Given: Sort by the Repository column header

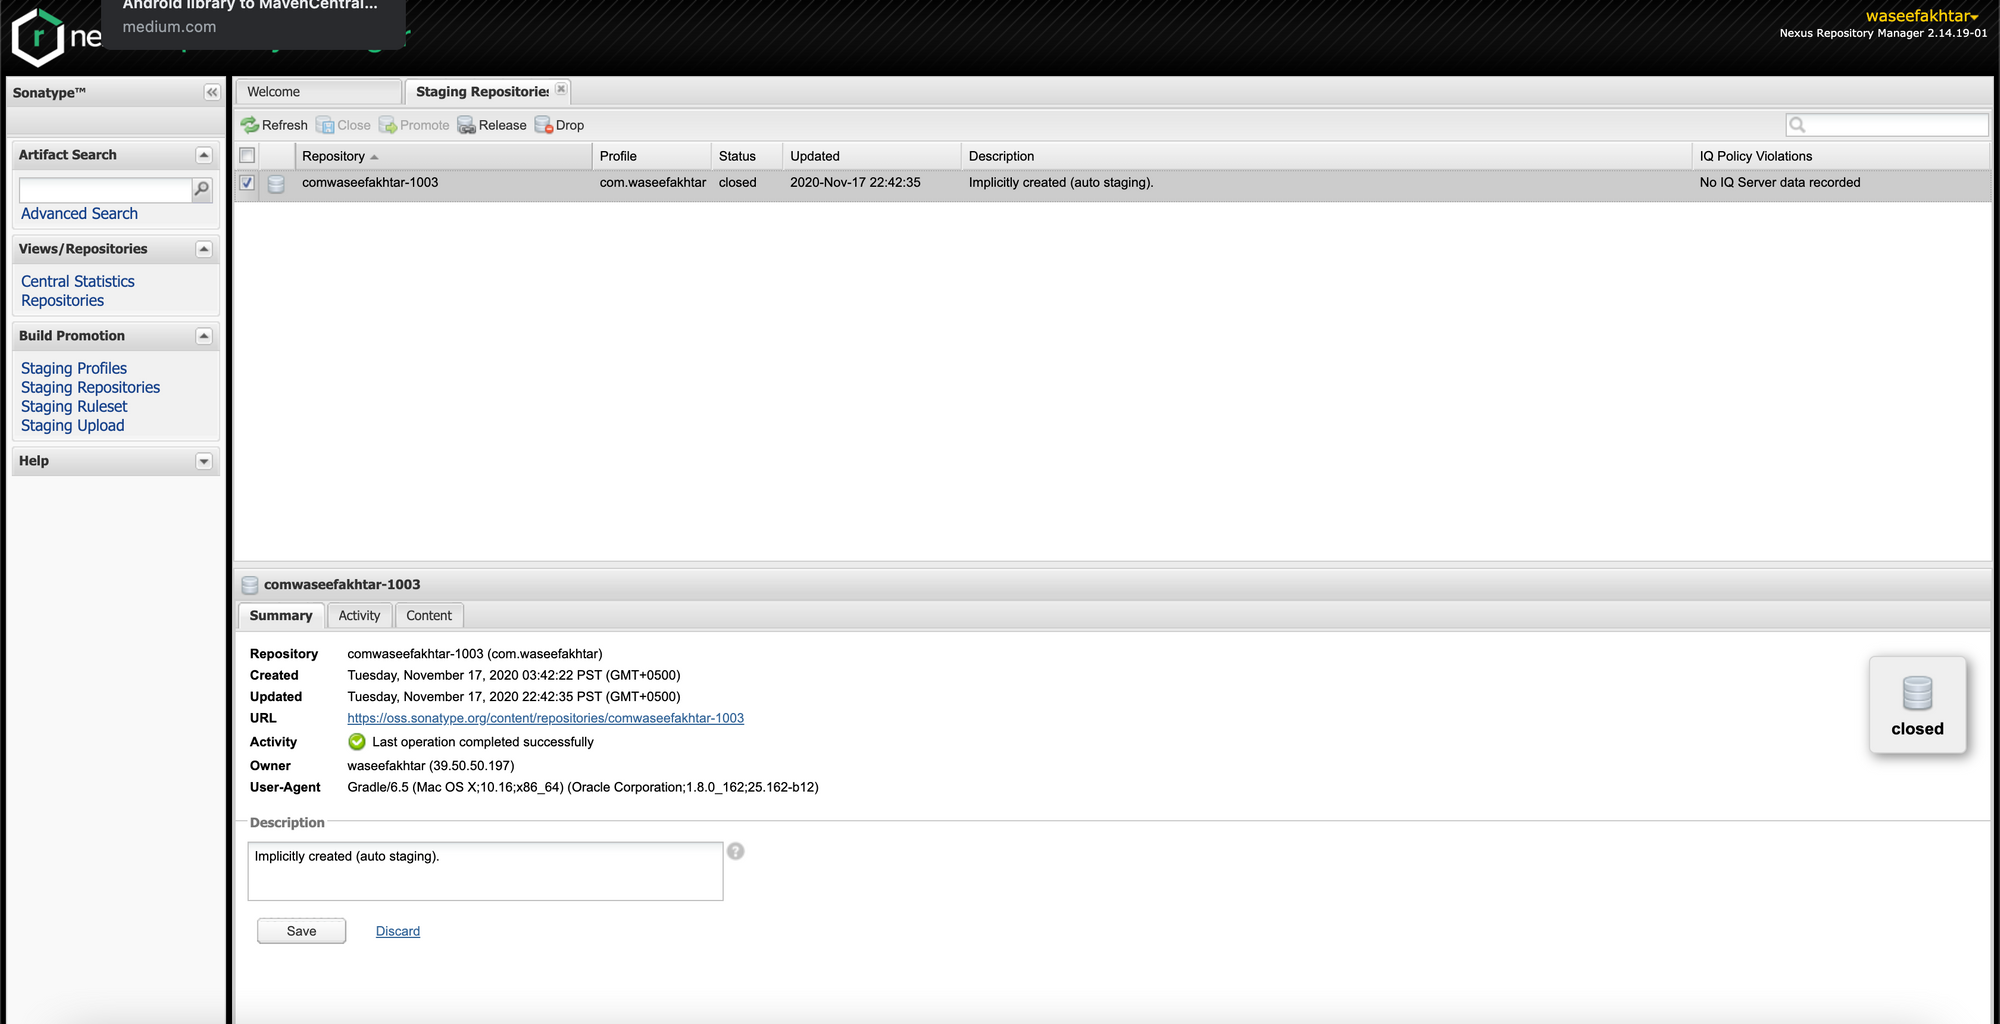Looking at the screenshot, I should [x=444, y=156].
